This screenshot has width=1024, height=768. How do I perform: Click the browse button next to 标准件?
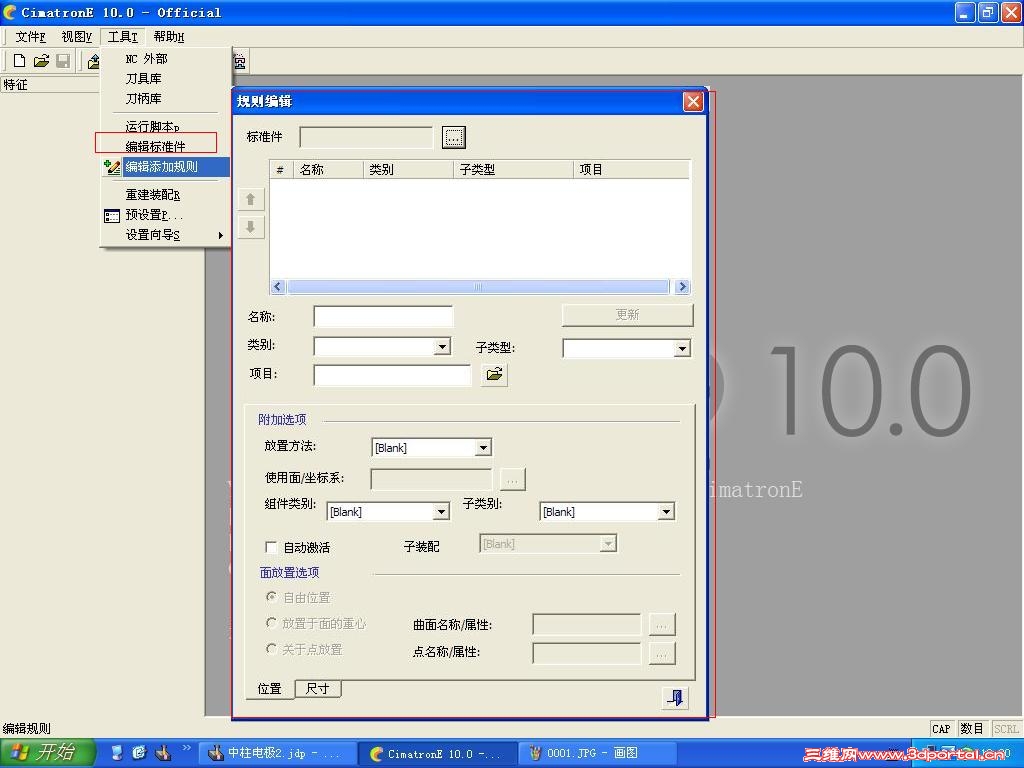point(453,138)
